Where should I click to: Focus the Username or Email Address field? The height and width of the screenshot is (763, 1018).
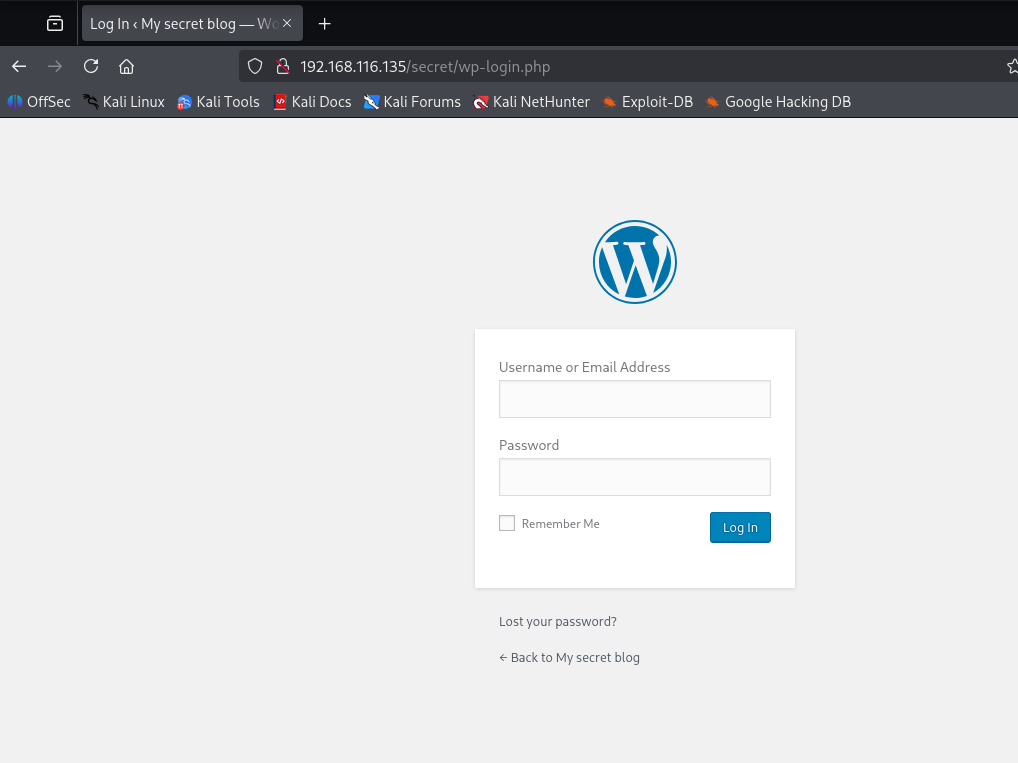635,399
